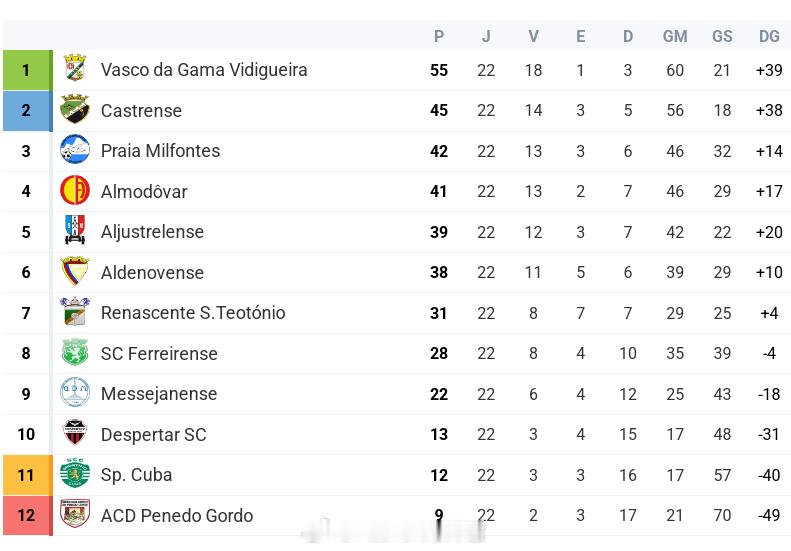Click the Aljustrelense club badge

(x=75, y=230)
